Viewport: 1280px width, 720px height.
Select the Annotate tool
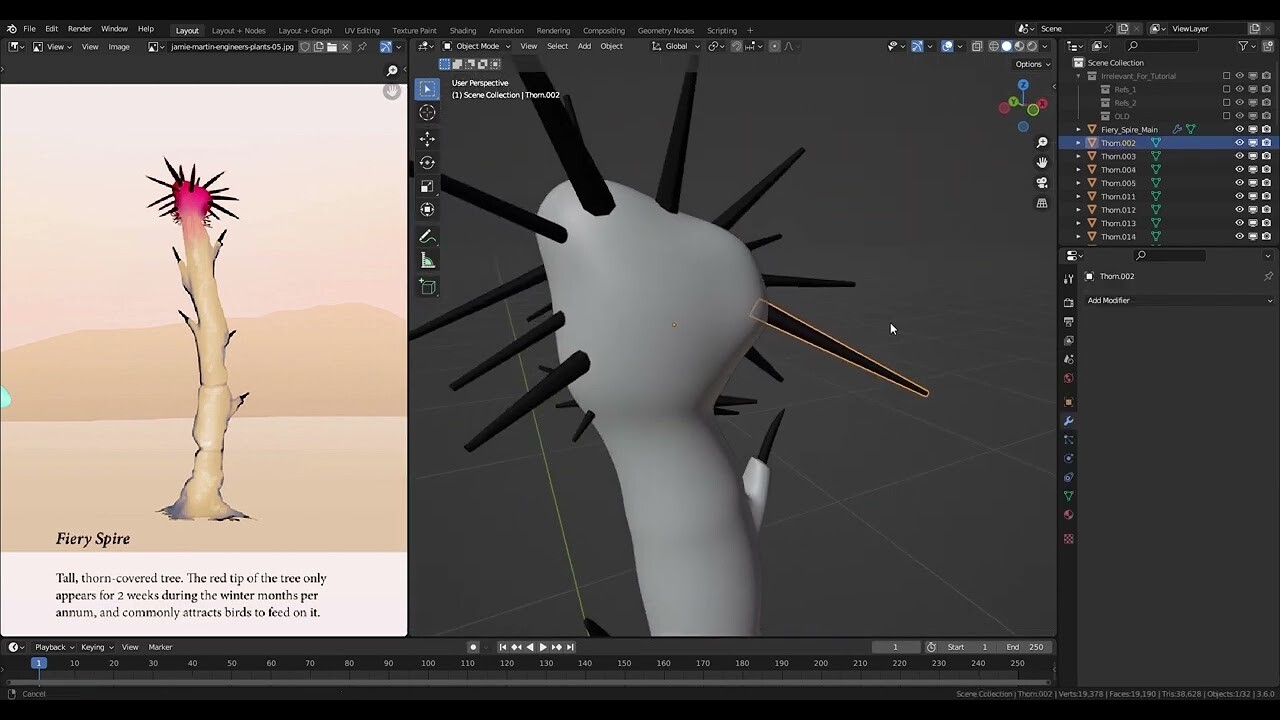pyautogui.click(x=427, y=236)
